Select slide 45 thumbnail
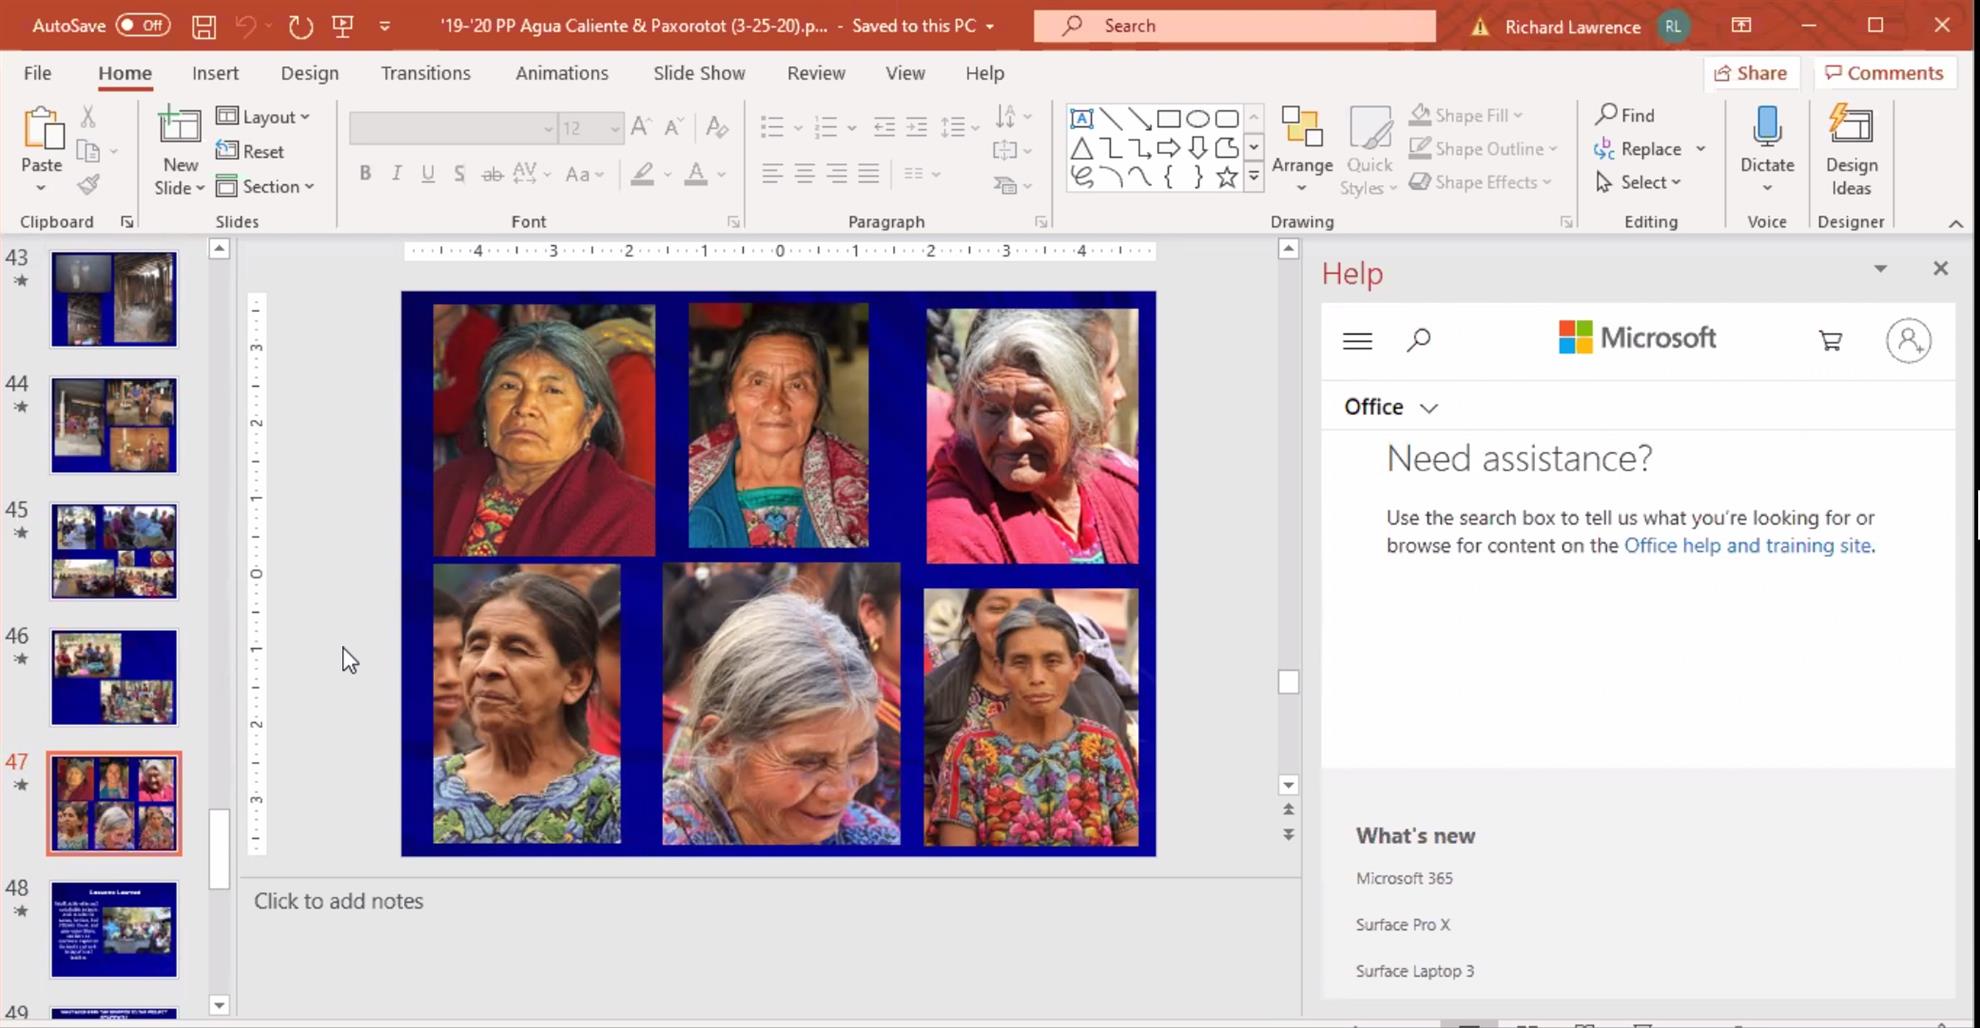Viewport: 1980px width, 1028px height. click(x=114, y=551)
